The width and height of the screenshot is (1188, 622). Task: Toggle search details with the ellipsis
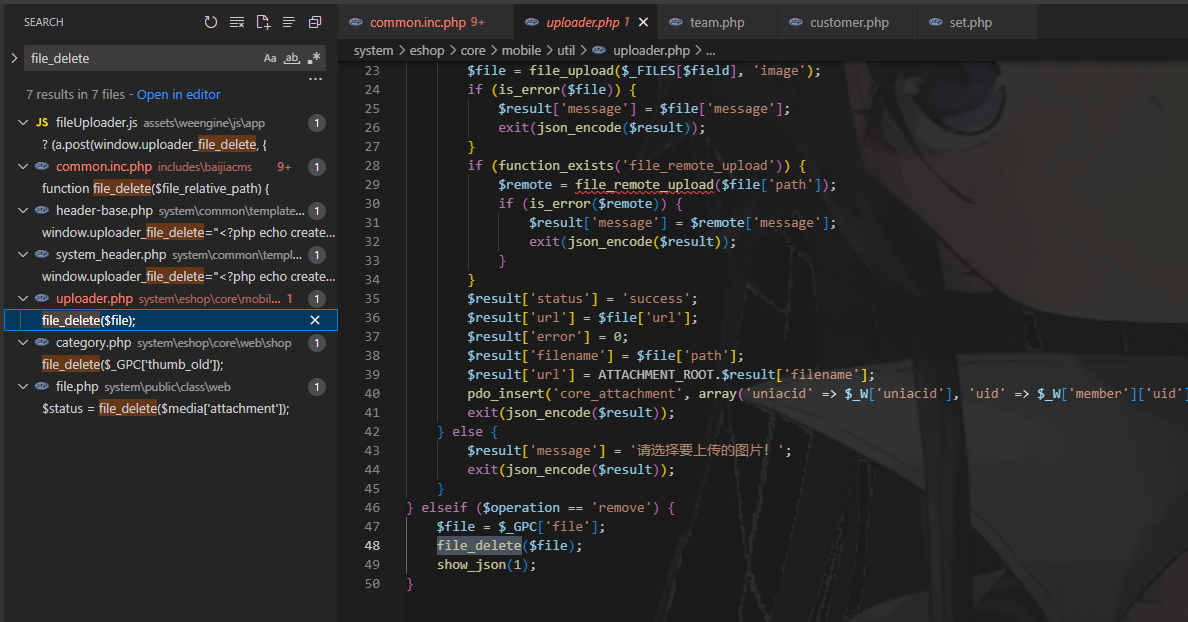tap(315, 78)
